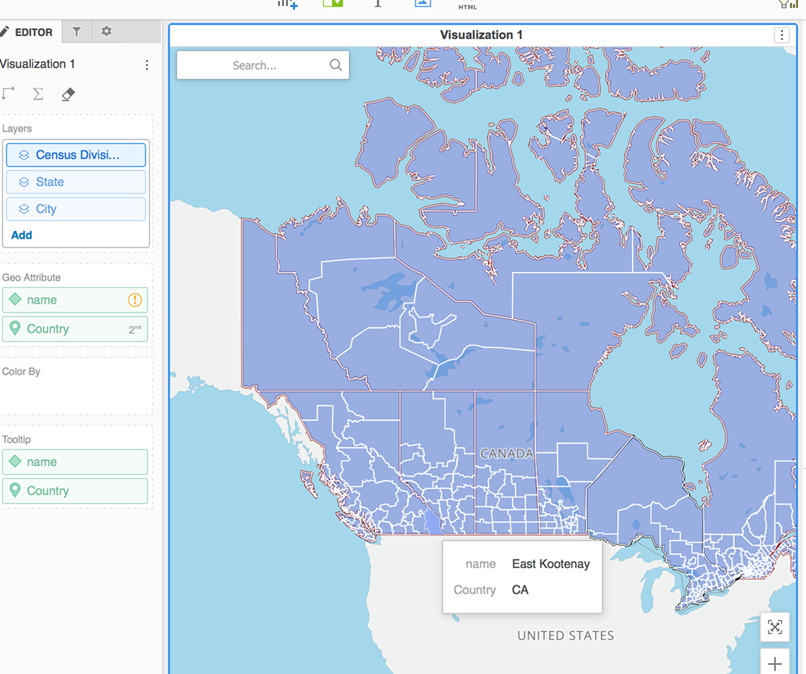Viewport: 806px width, 674px height.
Task: Select the City layer
Action: [x=76, y=209]
